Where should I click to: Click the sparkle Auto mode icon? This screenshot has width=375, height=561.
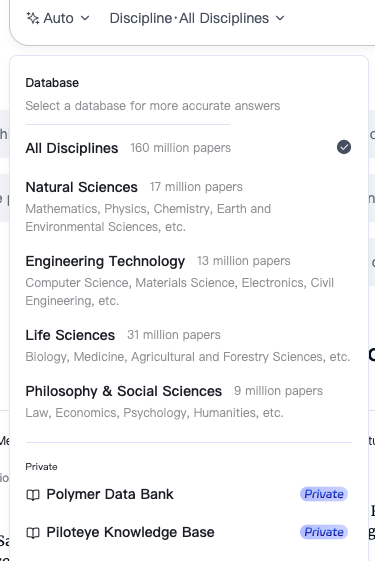[x=33, y=18]
